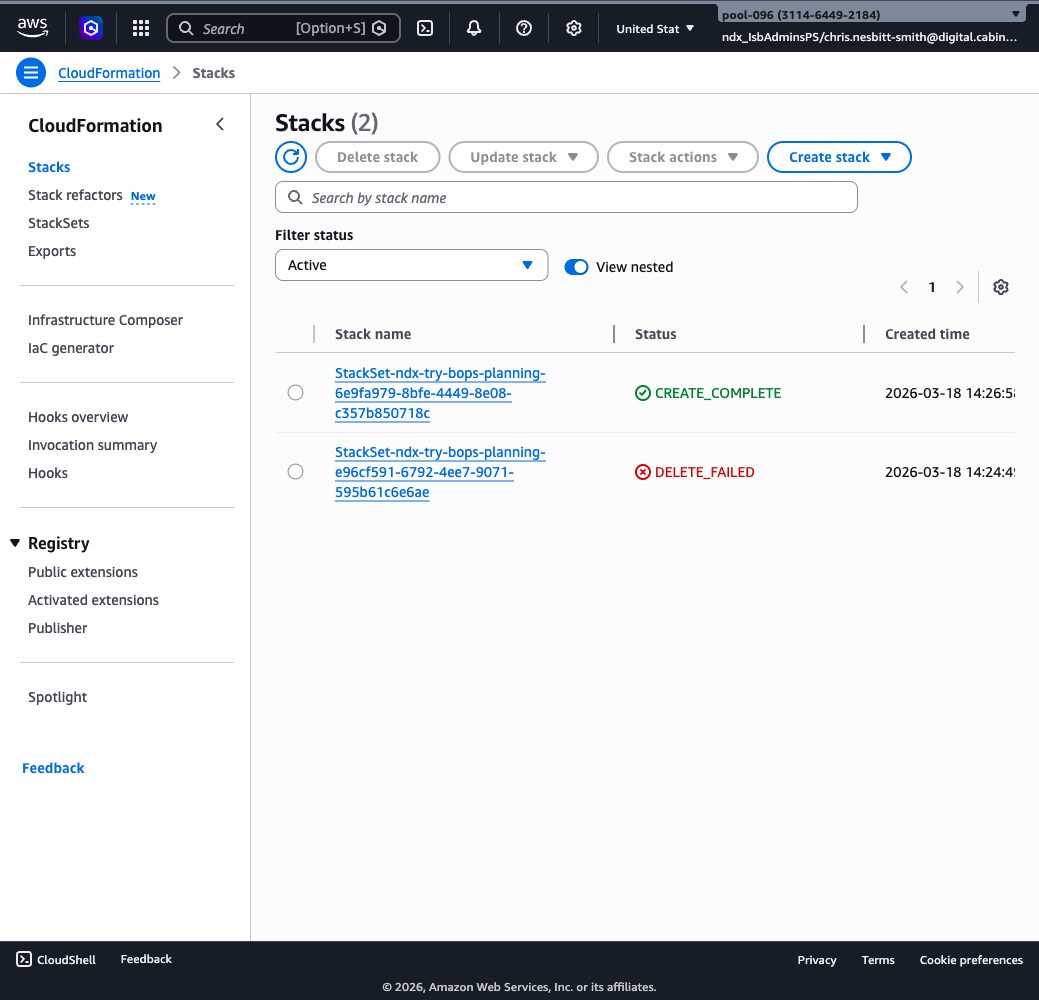The width and height of the screenshot is (1039, 1000).
Task: Open the DELETE_FAILED StackSet stack link
Action: (x=440, y=471)
